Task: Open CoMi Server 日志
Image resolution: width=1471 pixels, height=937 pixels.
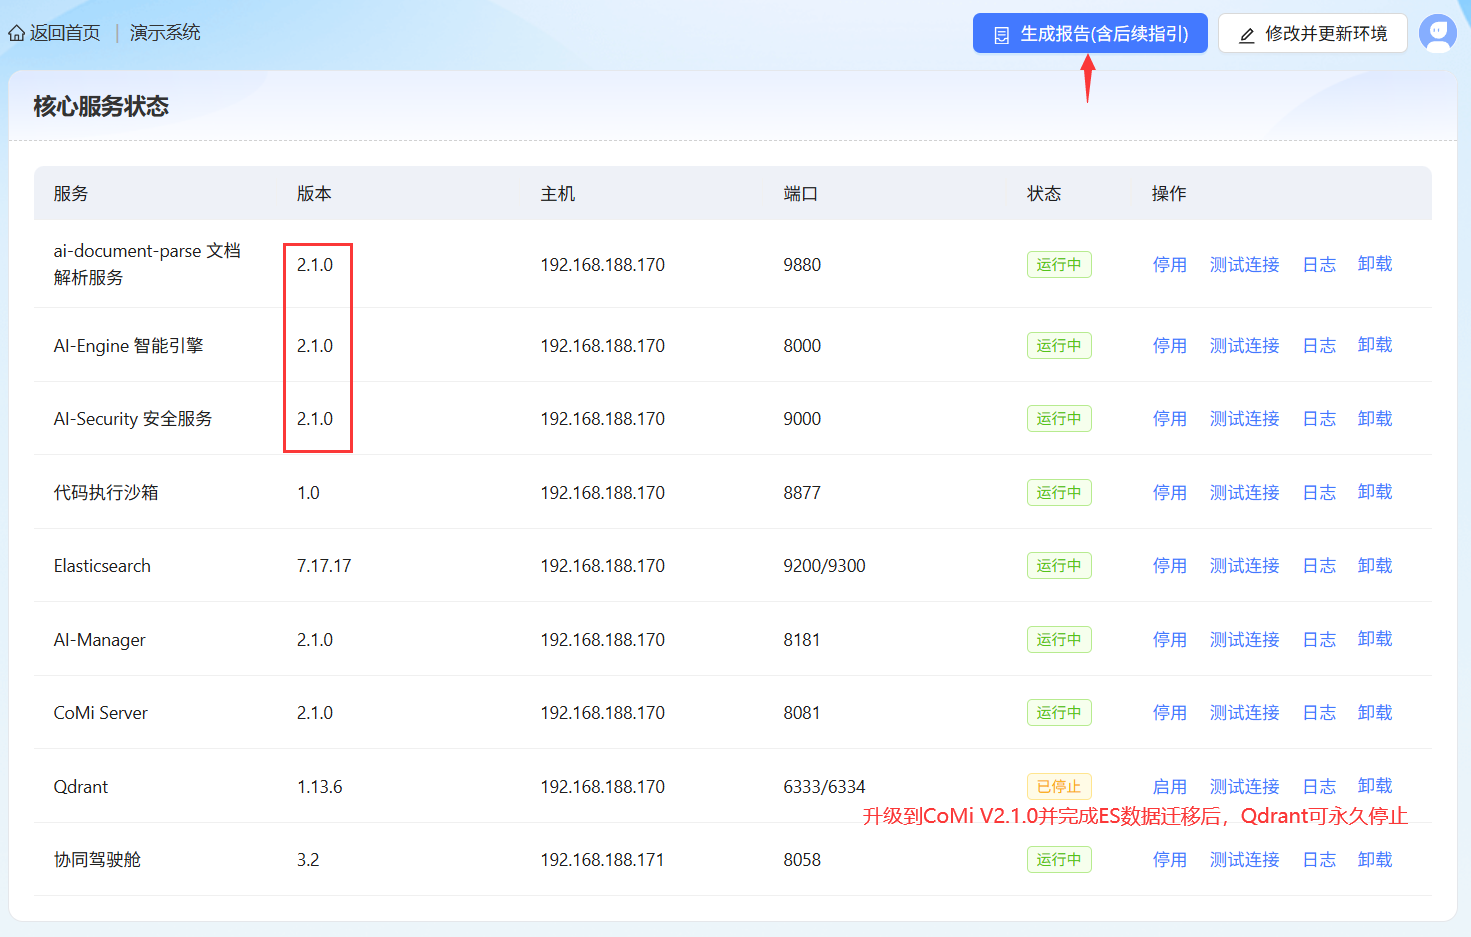Action: [x=1319, y=712]
